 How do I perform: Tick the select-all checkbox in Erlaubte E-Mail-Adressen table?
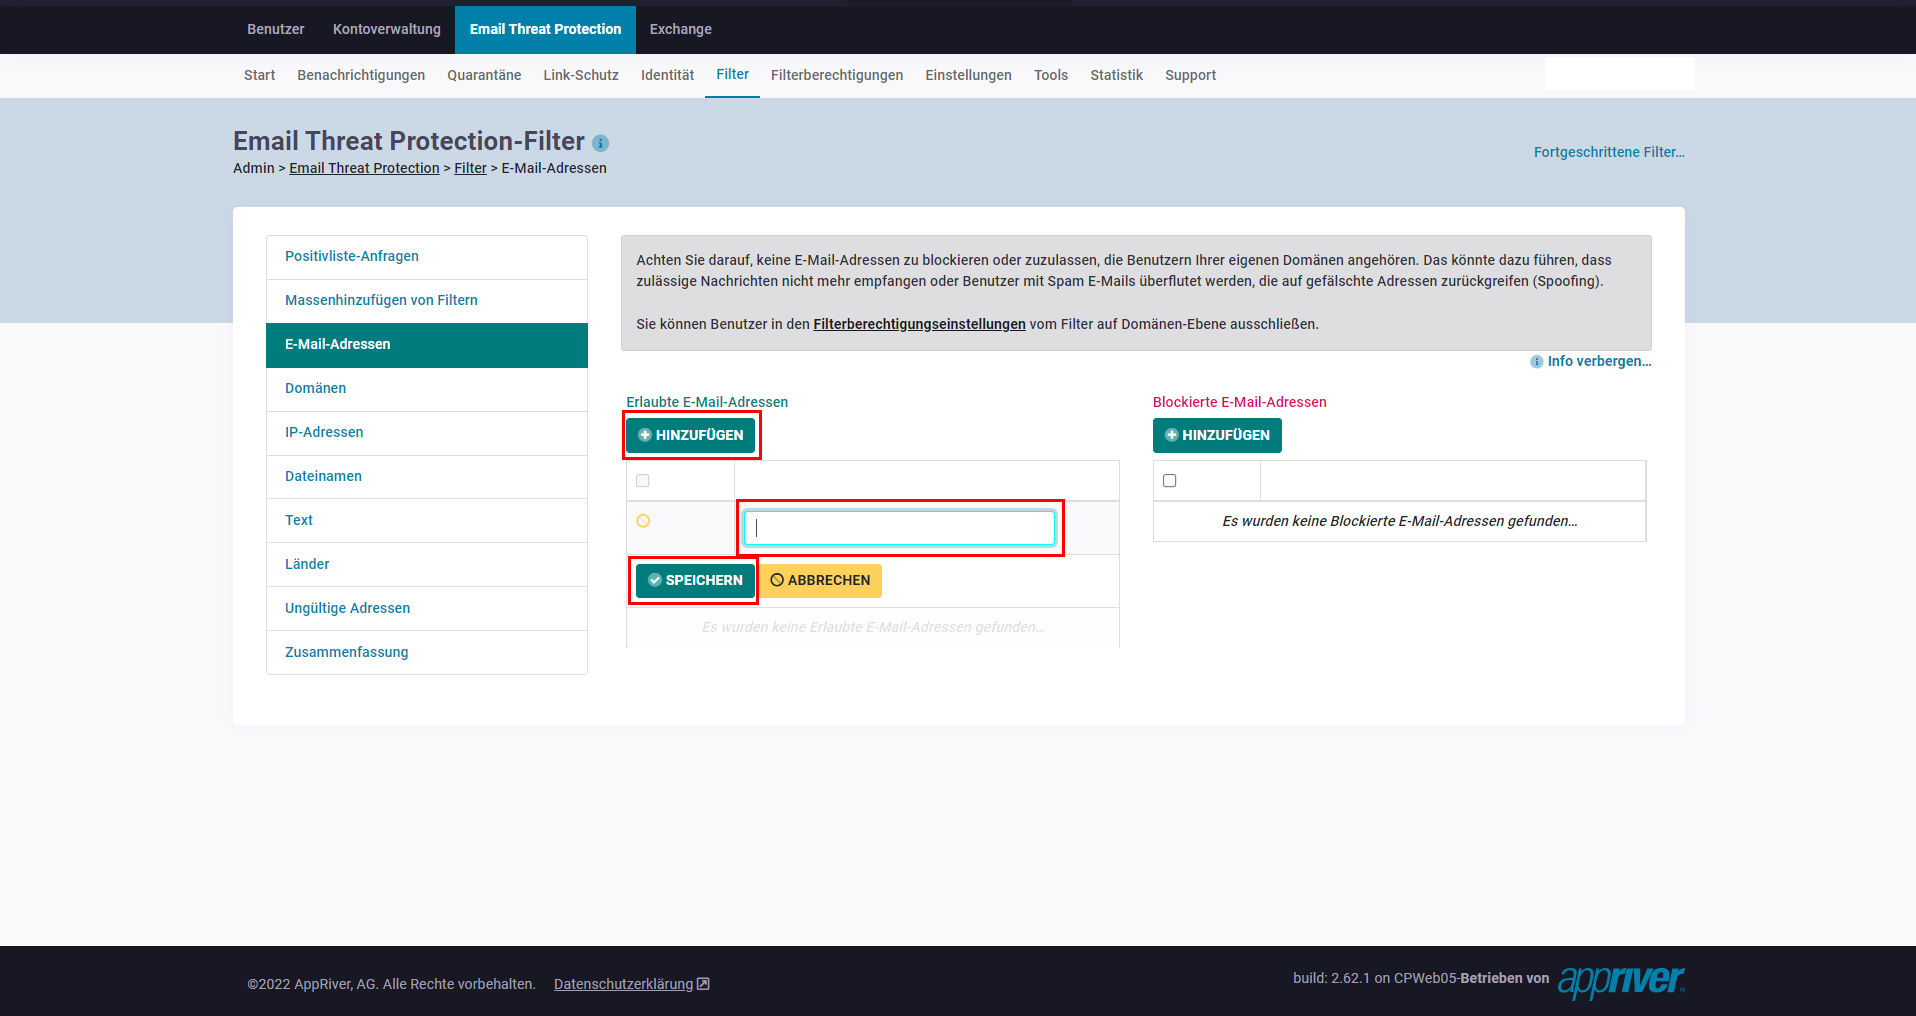pos(643,481)
